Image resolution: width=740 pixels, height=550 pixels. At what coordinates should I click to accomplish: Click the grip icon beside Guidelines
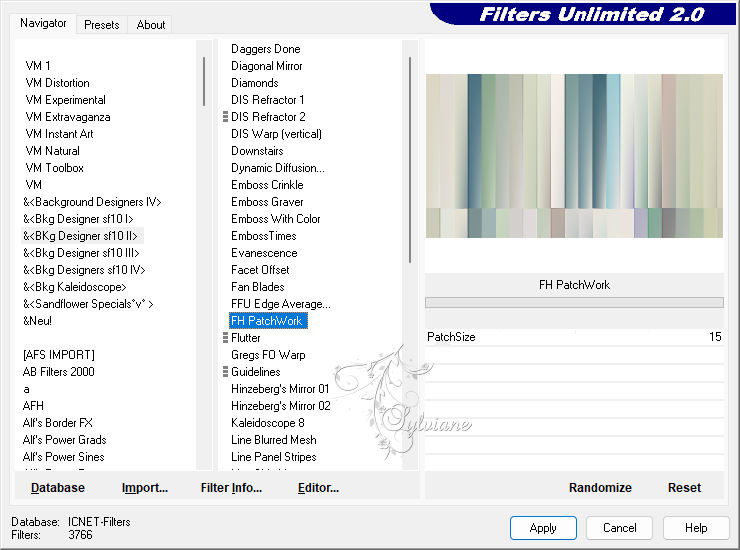225,372
